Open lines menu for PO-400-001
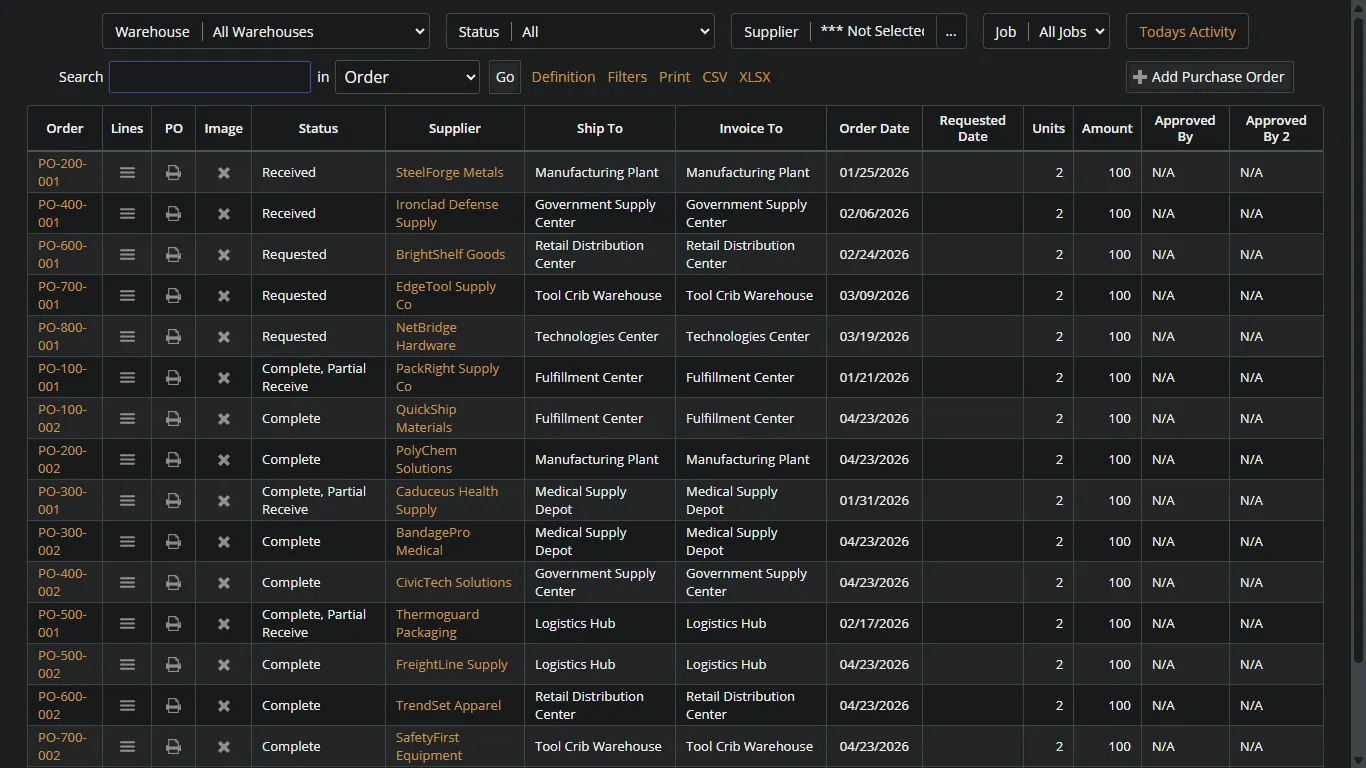 tap(127, 214)
